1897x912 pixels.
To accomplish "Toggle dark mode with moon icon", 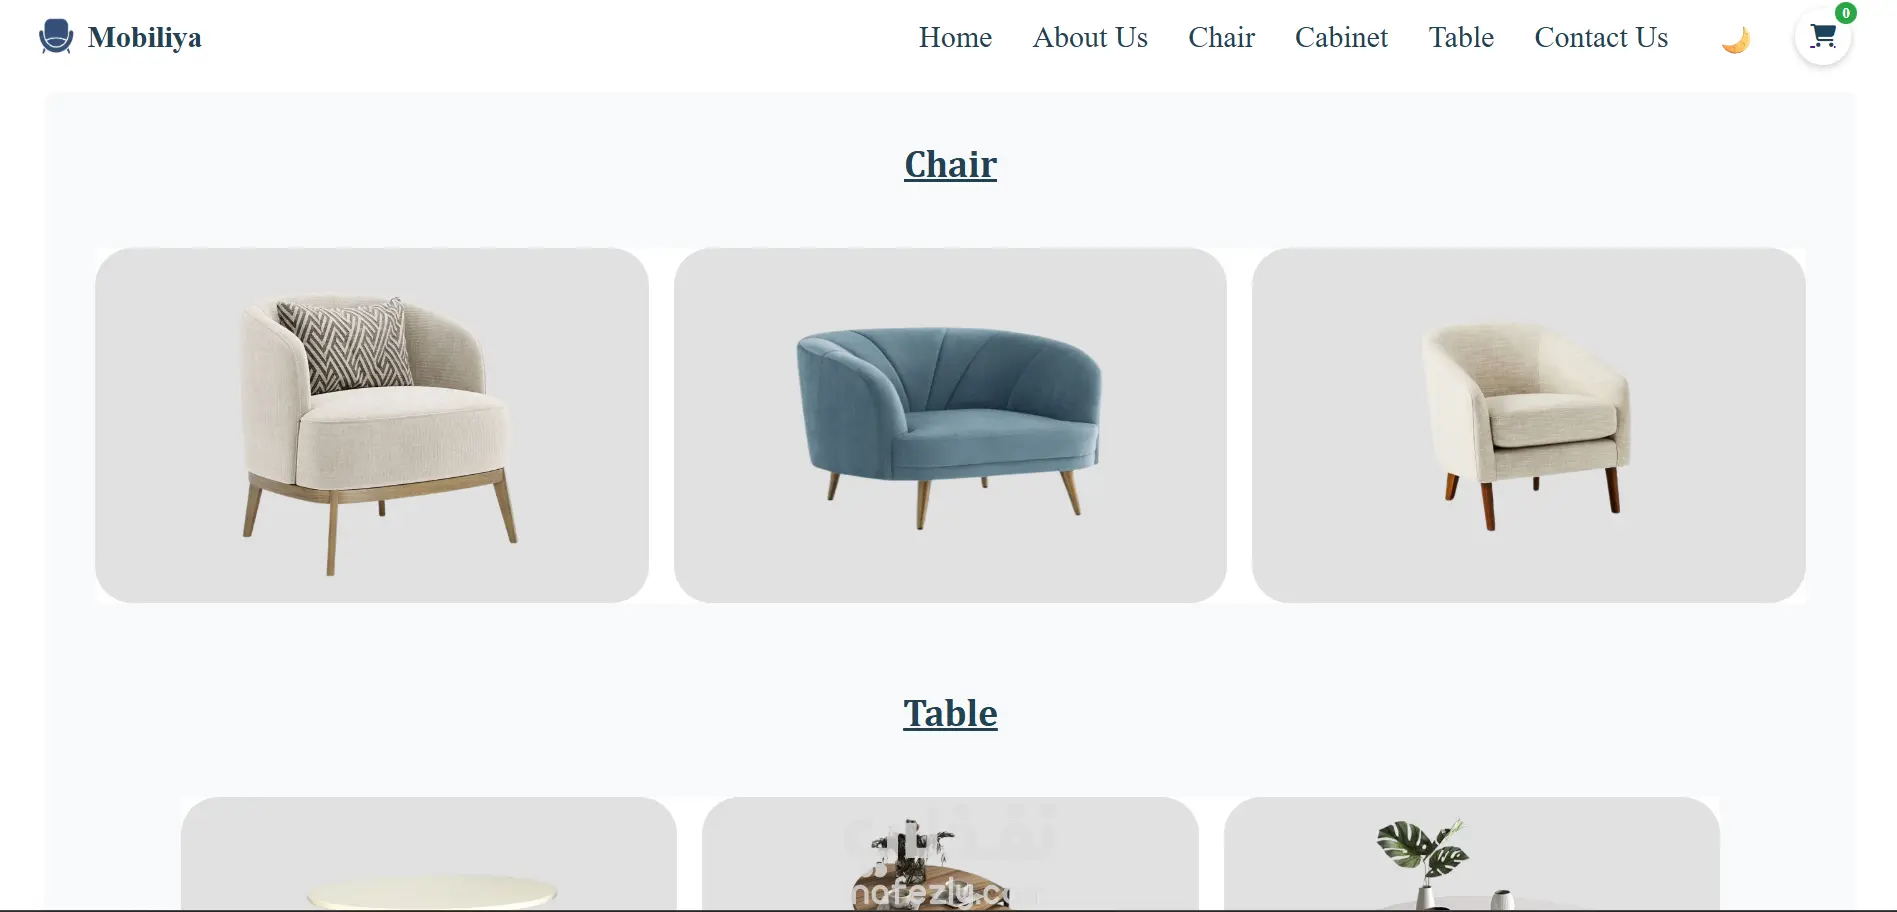I will coord(1735,40).
